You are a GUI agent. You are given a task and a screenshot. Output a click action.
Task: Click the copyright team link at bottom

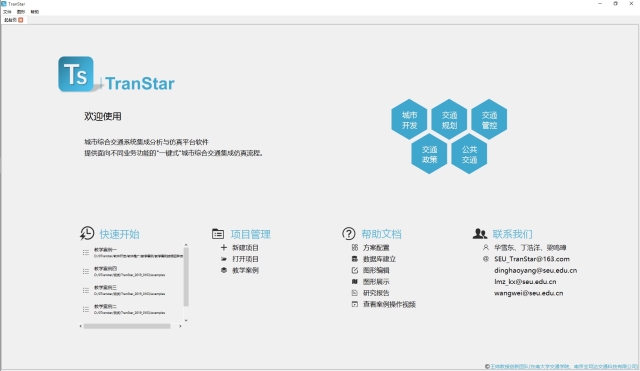point(564,367)
